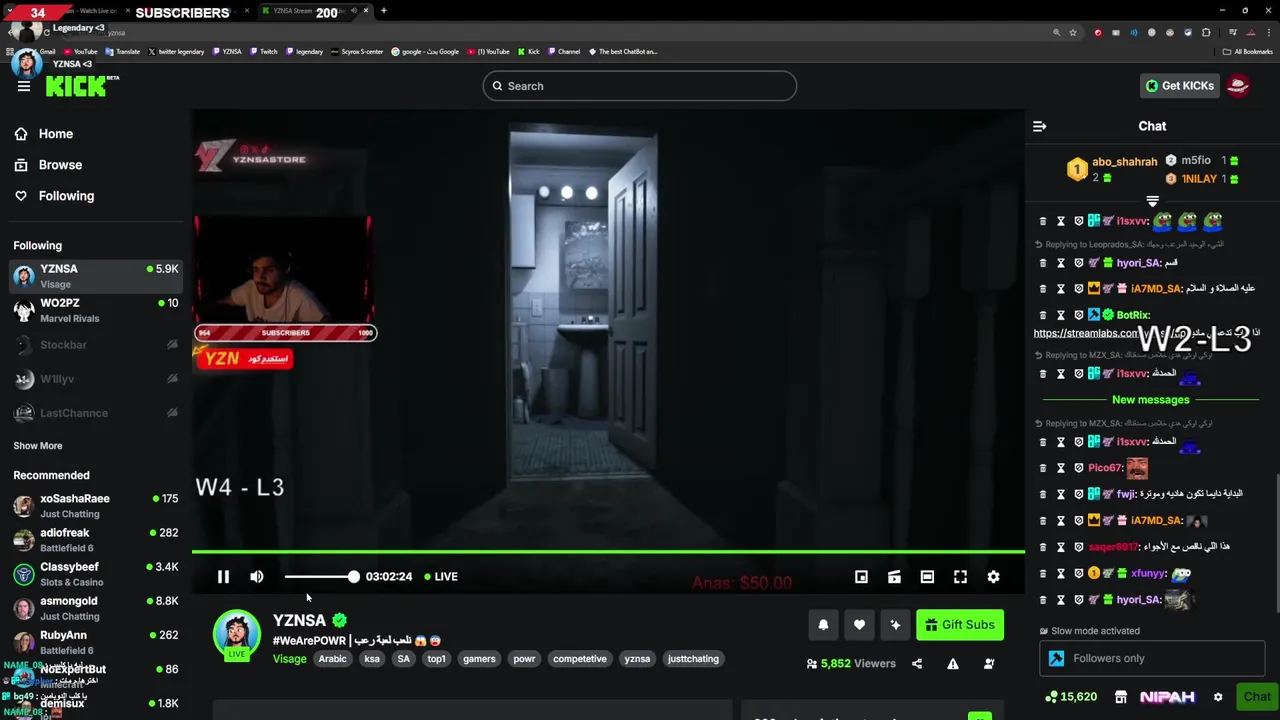
Task: Click the sparkle subscribe icon button
Action: pos(895,625)
